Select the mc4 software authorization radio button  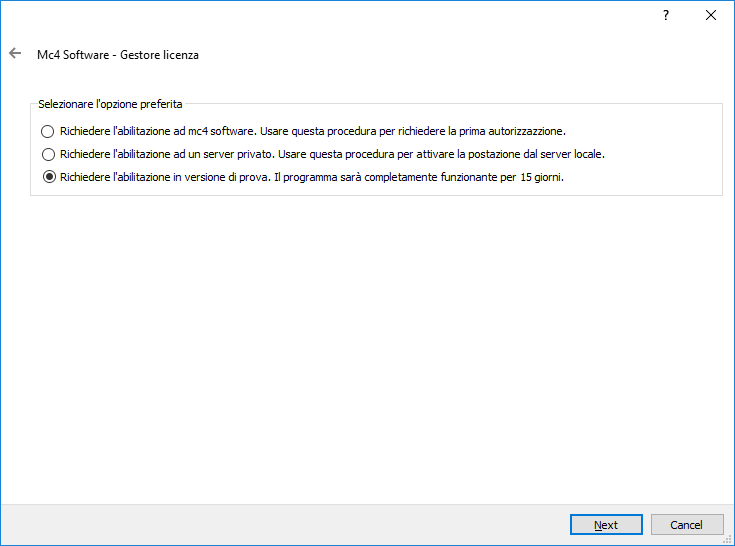[x=48, y=131]
